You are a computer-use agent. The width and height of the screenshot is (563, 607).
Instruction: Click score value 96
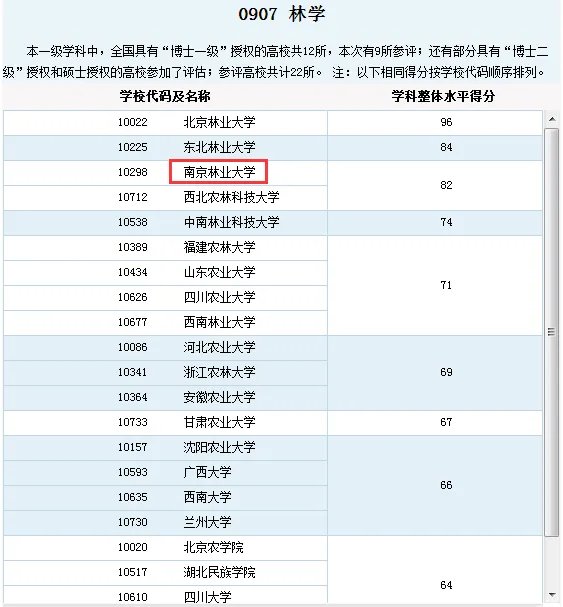[446, 122]
